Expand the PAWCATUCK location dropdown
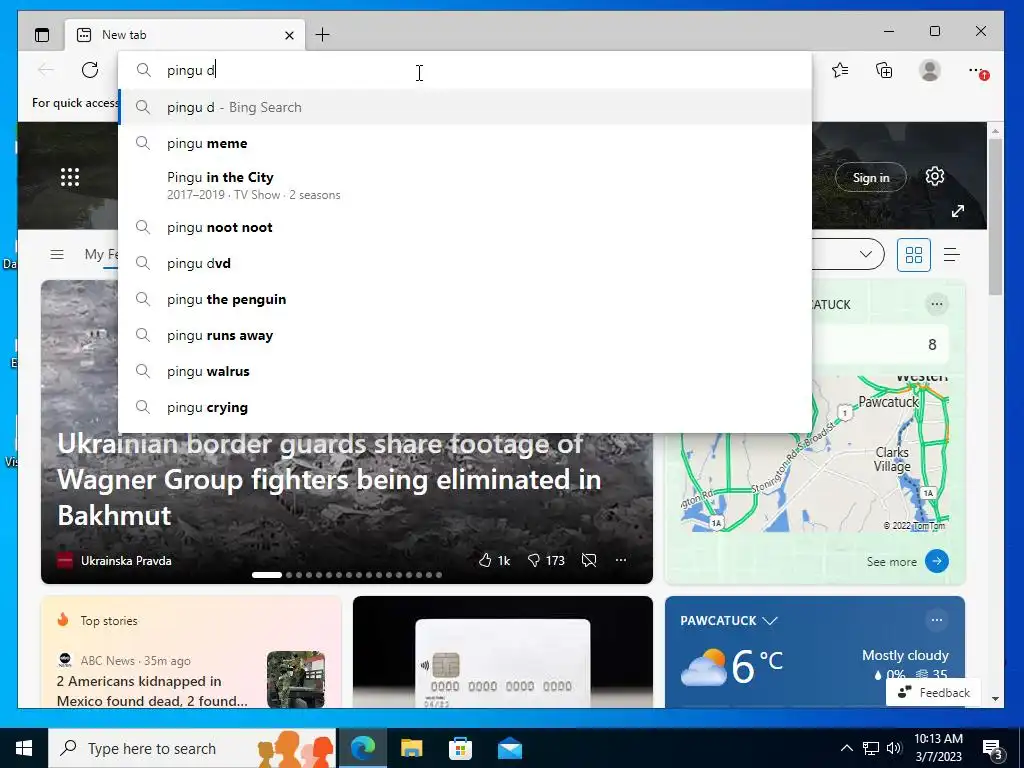1024x768 pixels. point(770,620)
